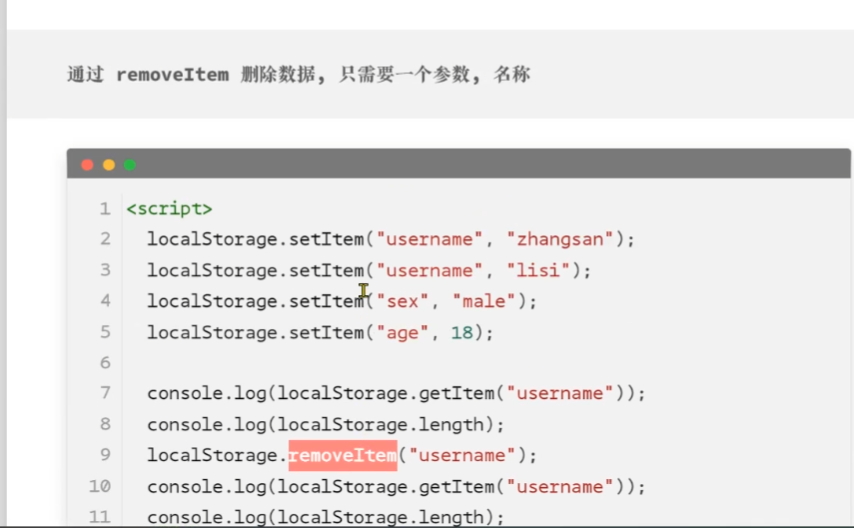Click console.log at start of line 11
854x528 pixels.
point(207,517)
